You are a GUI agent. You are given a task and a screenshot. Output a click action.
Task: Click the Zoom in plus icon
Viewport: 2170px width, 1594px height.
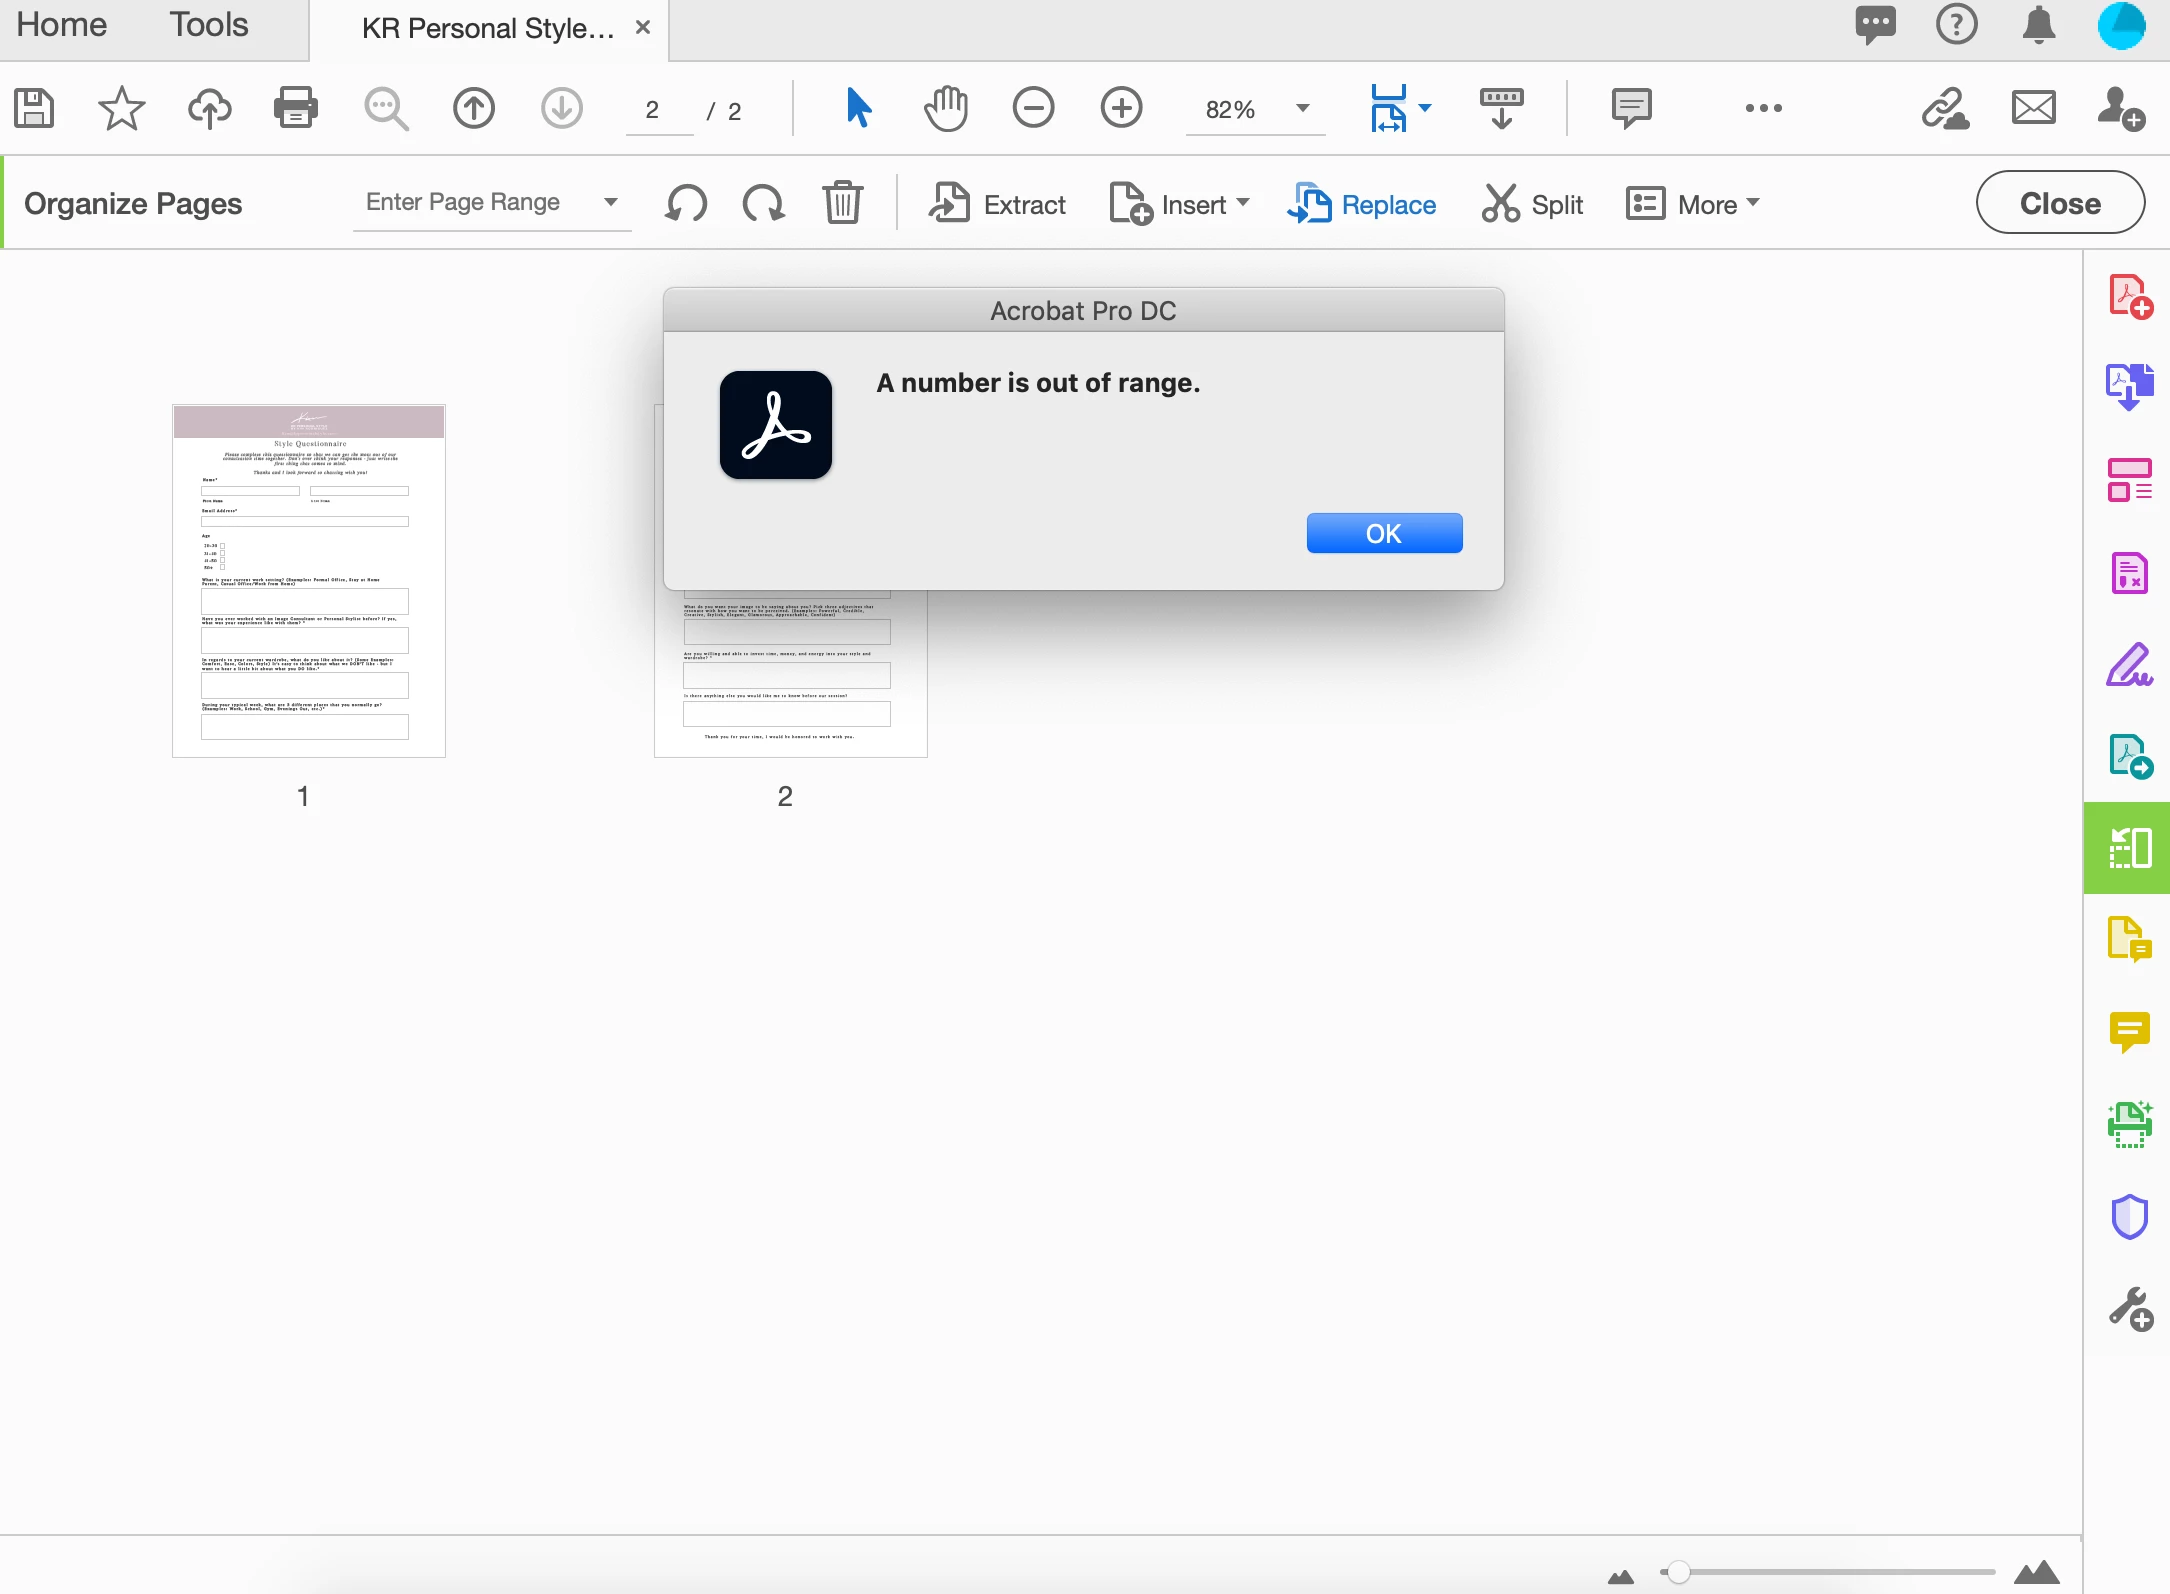pos(1121,108)
